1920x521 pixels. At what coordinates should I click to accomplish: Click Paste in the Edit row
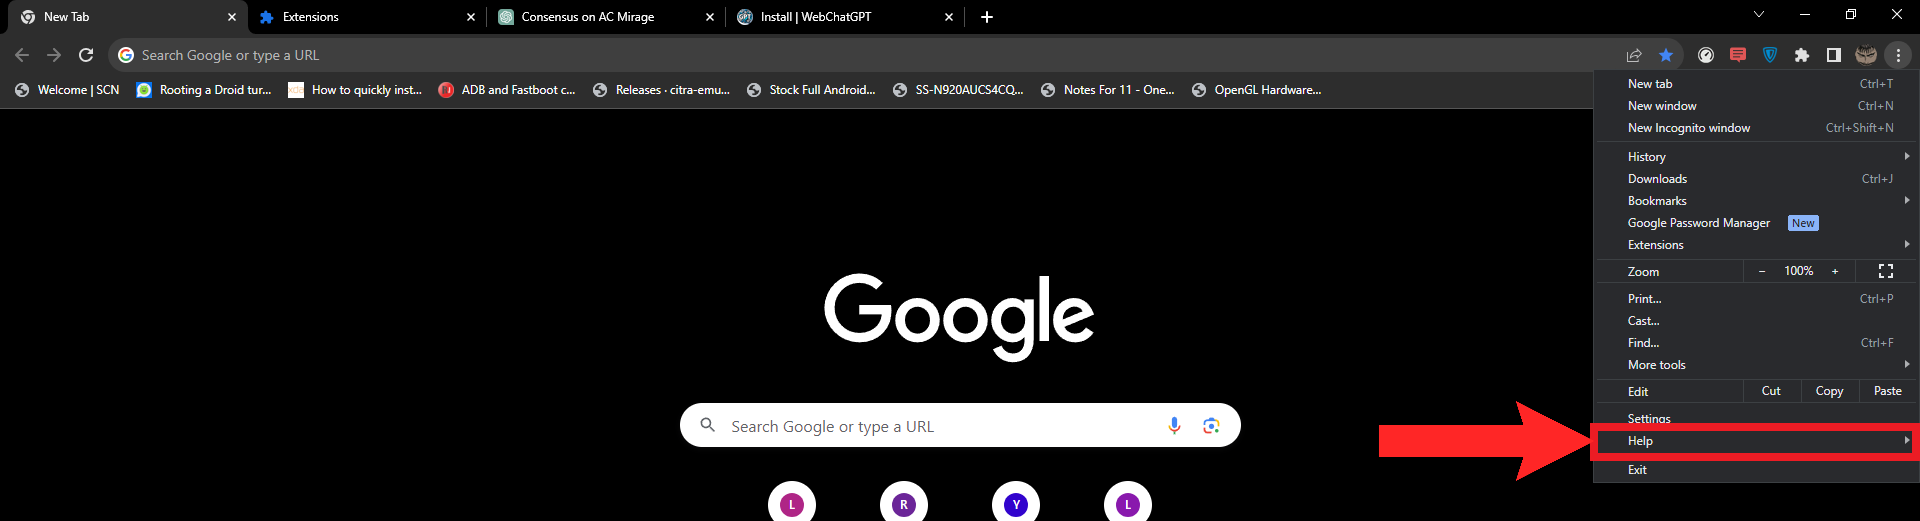1888,391
